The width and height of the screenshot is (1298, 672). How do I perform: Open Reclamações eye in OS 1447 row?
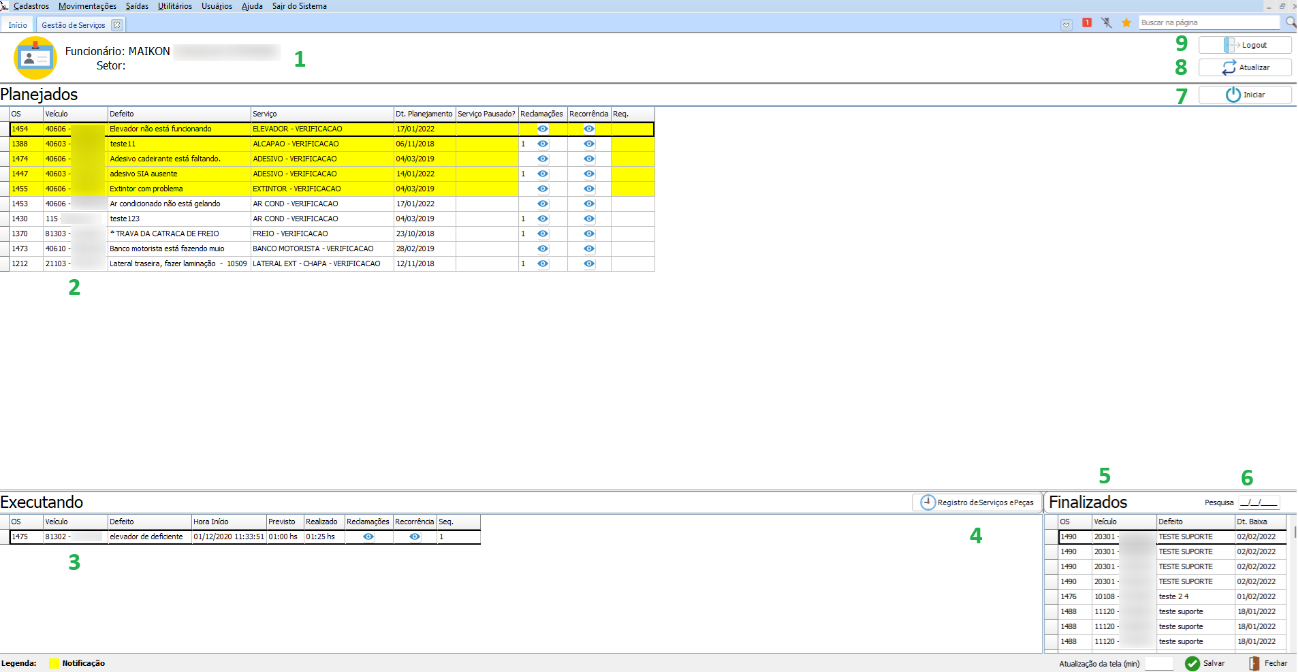(x=543, y=174)
